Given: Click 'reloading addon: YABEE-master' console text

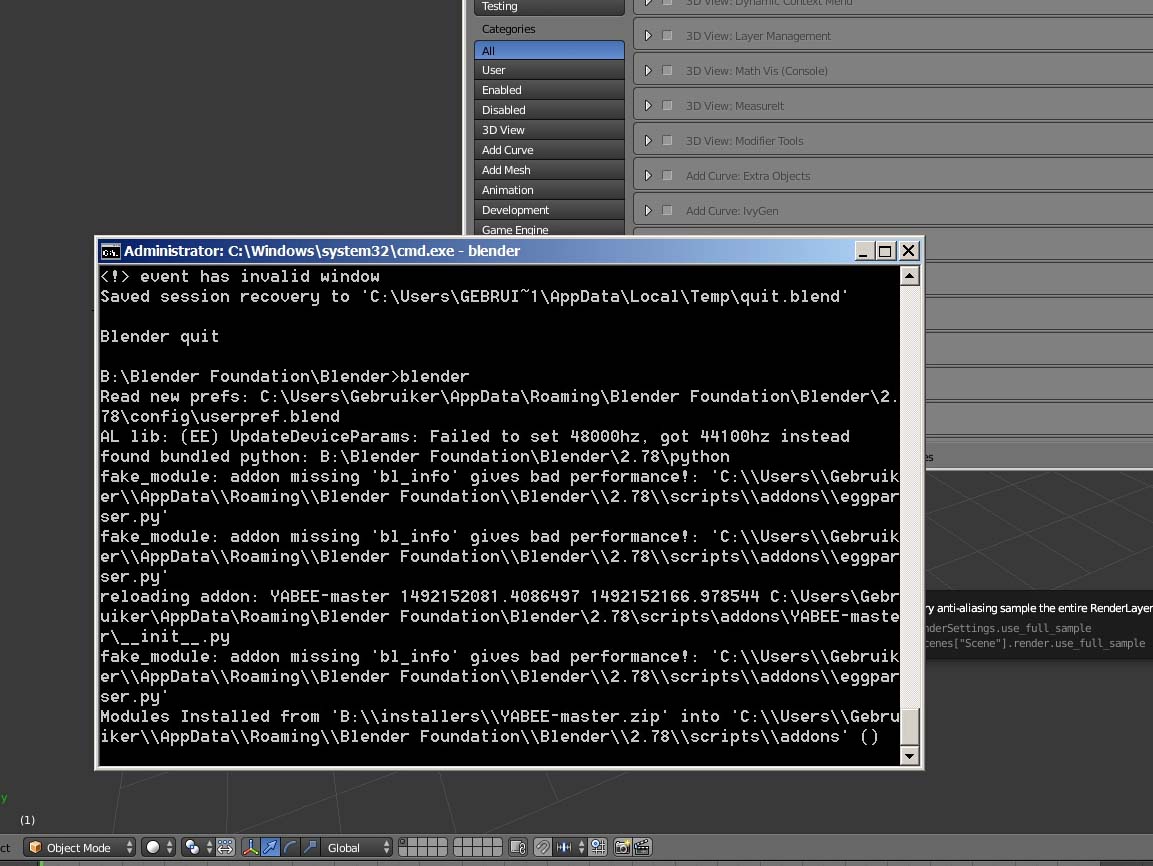Looking at the screenshot, I should click(x=245, y=597).
